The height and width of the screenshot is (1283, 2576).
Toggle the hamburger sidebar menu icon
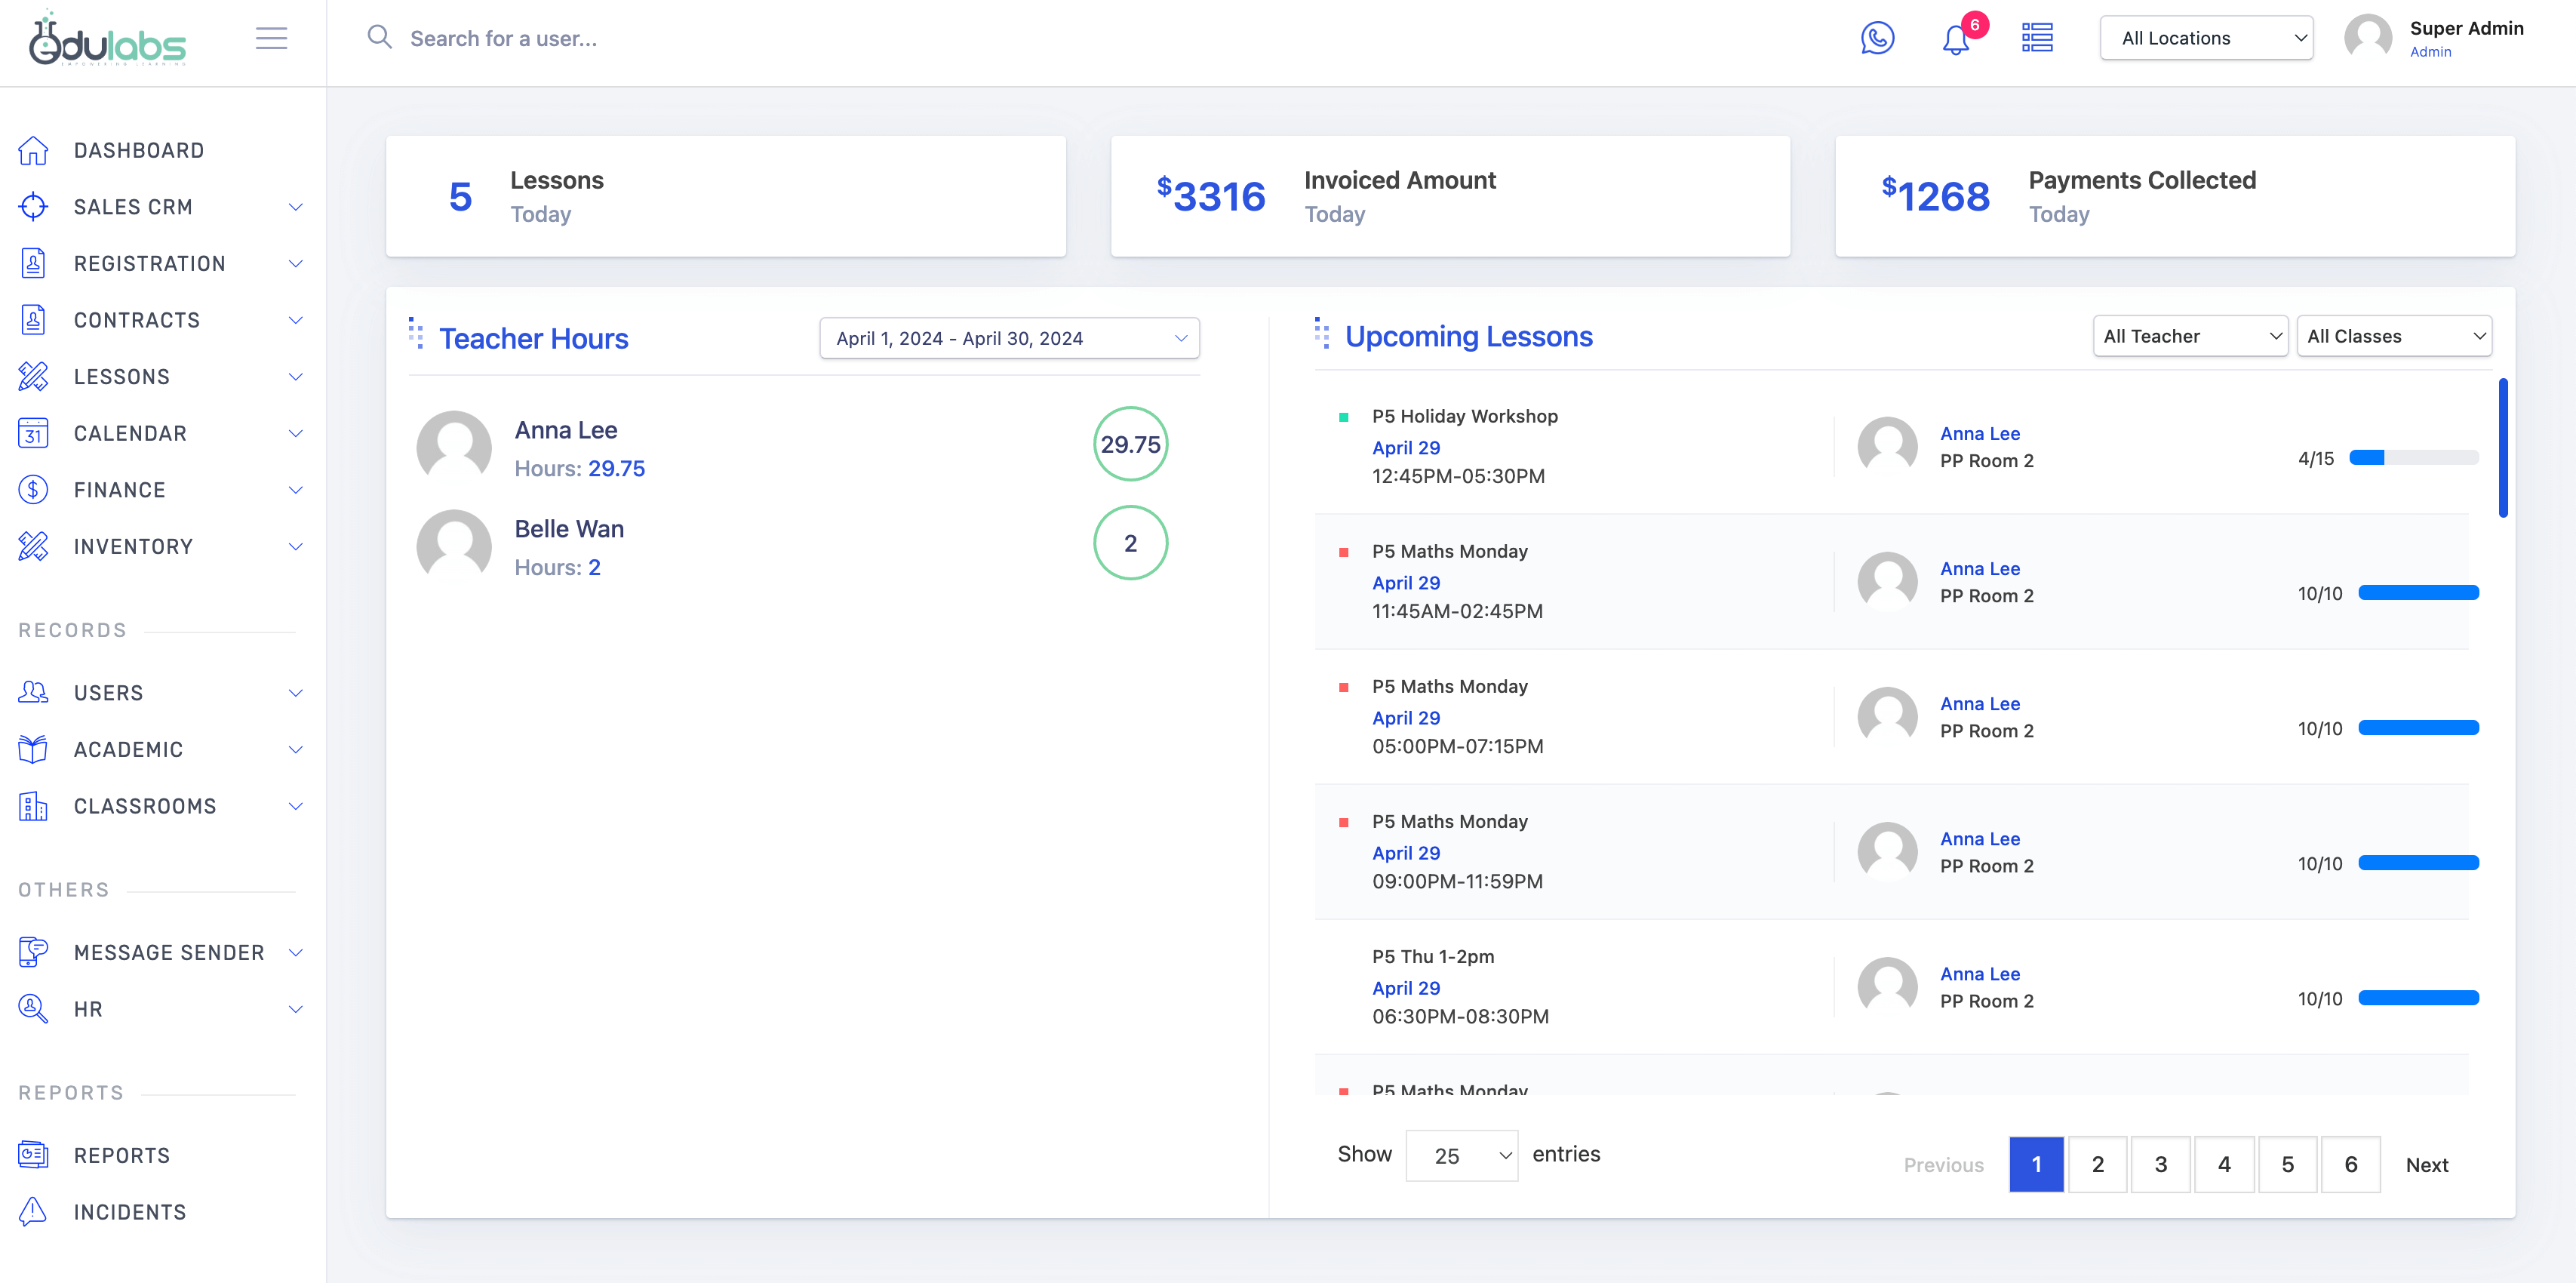271,38
